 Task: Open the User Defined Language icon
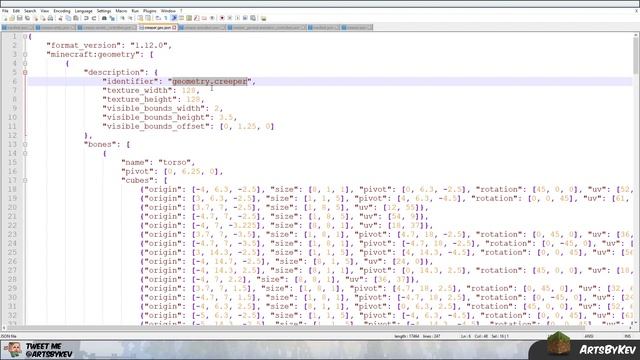click(x=181, y=18)
